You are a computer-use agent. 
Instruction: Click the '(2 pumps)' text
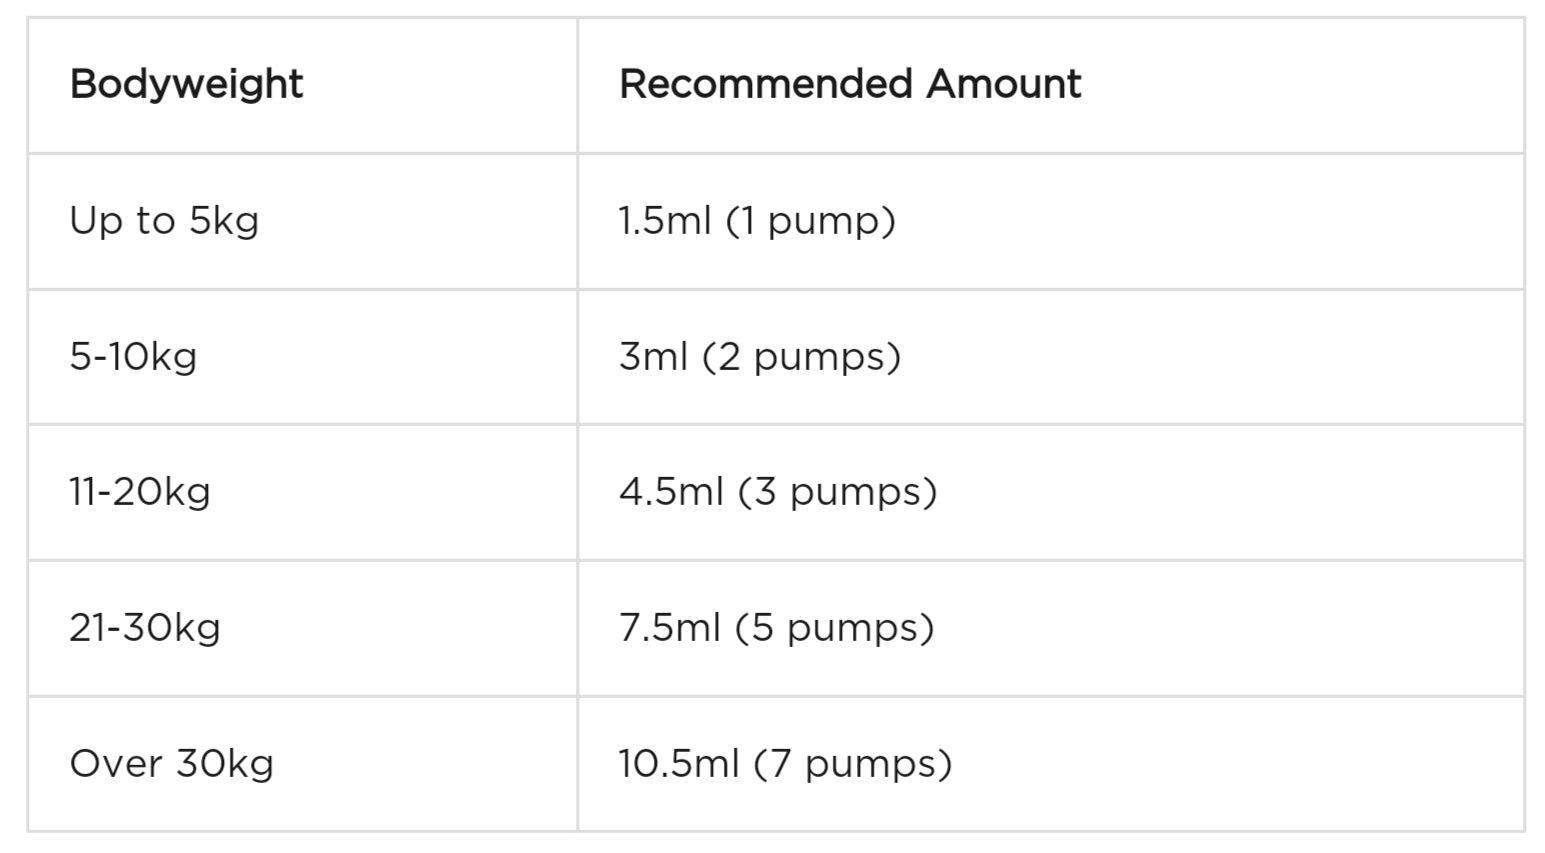pyautogui.click(x=801, y=357)
